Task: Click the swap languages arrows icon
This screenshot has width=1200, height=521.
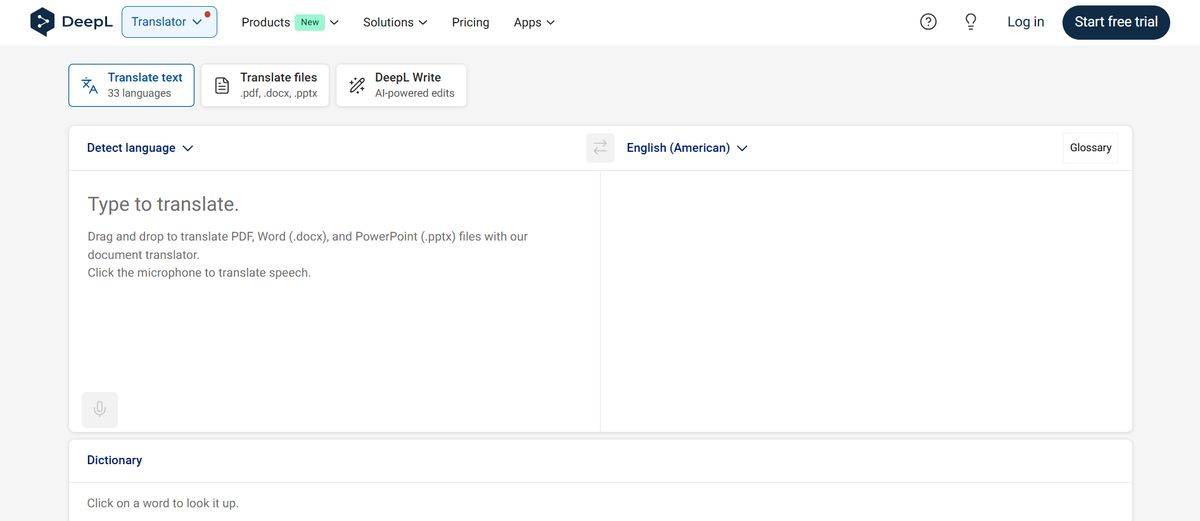Action: point(600,148)
